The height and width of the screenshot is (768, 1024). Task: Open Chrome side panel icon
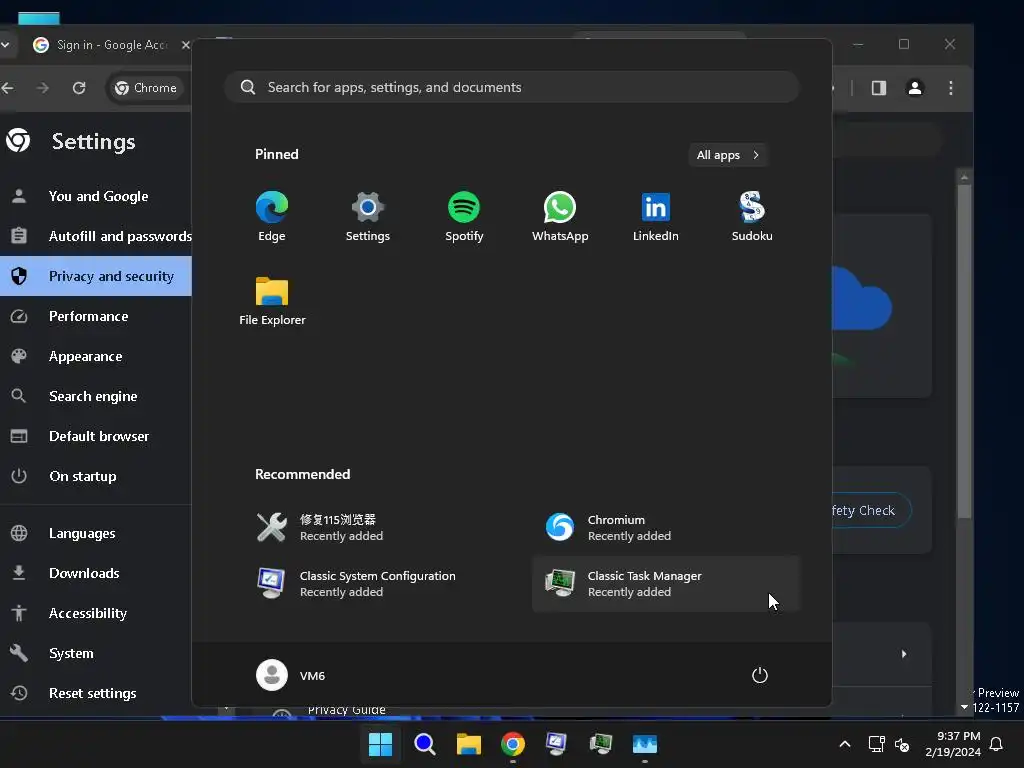(x=878, y=88)
